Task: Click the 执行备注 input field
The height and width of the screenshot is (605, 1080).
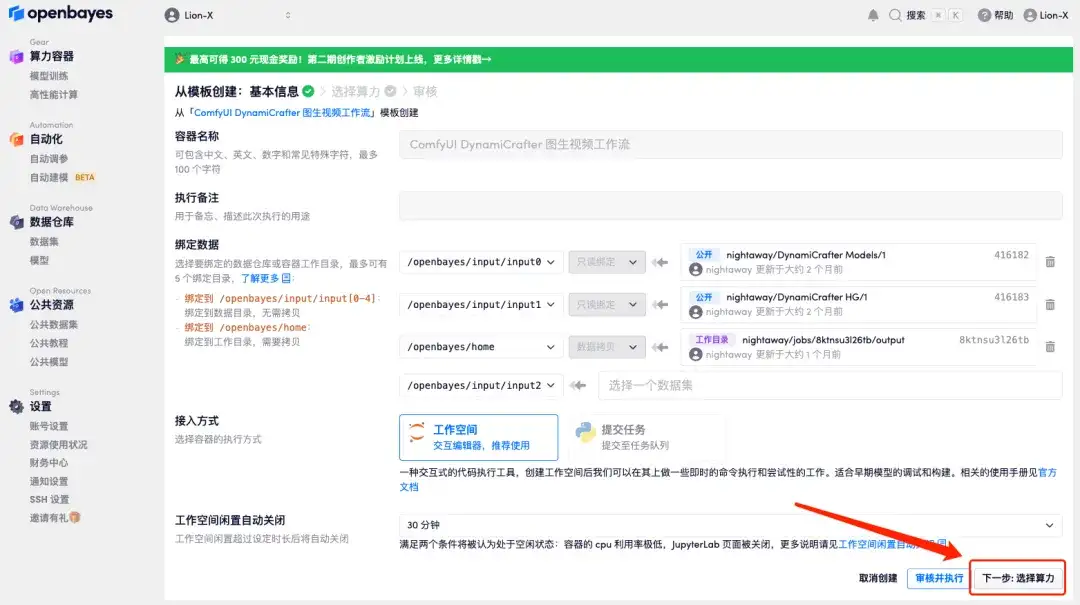Action: (x=730, y=205)
